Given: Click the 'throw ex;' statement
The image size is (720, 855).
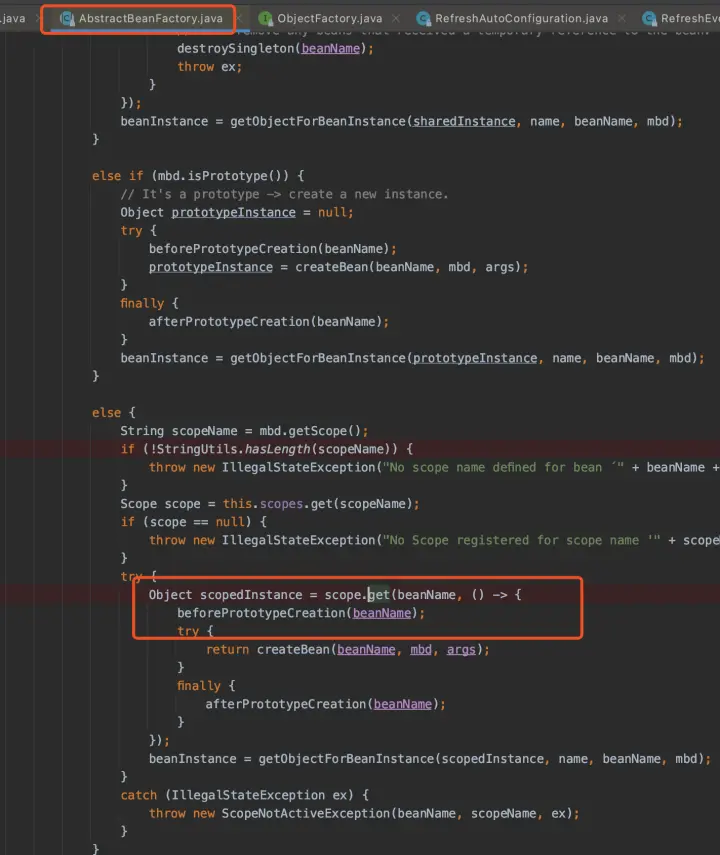Looking at the screenshot, I should 209,67.
